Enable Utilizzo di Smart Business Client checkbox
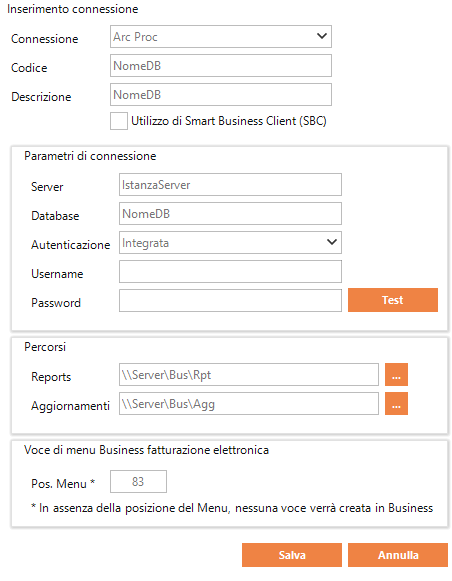The height and width of the screenshot is (581, 452). (x=119, y=121)
